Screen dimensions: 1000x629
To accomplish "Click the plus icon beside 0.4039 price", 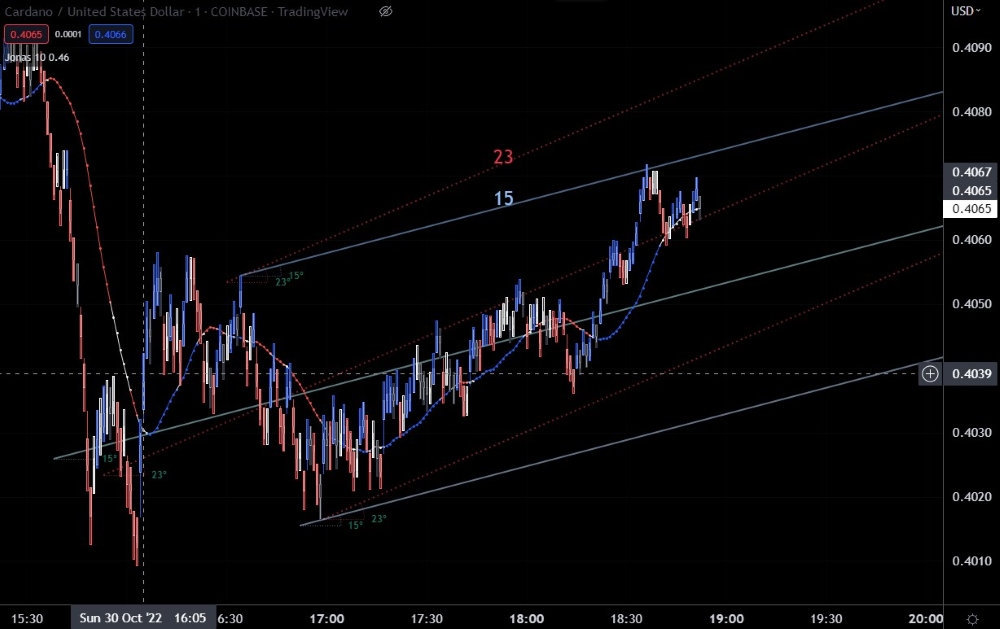I will tap(930, 374).
